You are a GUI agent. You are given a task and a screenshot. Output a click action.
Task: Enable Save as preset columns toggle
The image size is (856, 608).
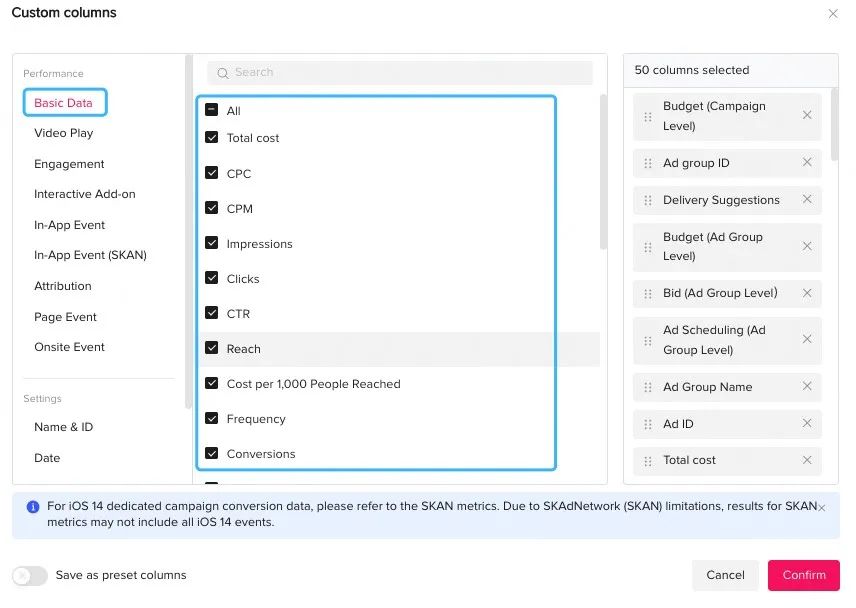[30, 575]
